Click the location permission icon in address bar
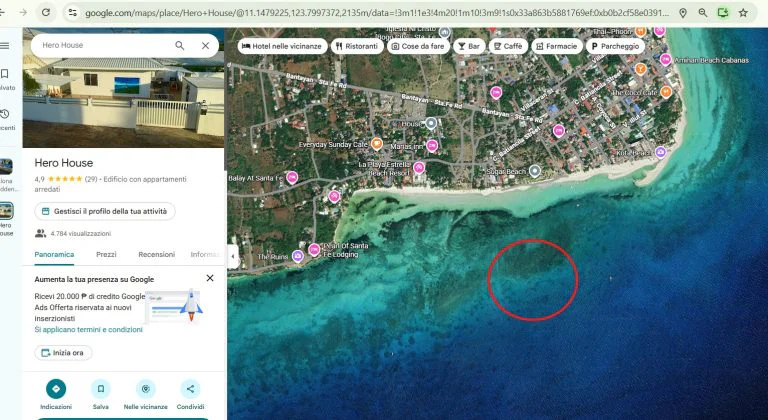This screenshot has width=768, height=420. click(x=683, y=13)
